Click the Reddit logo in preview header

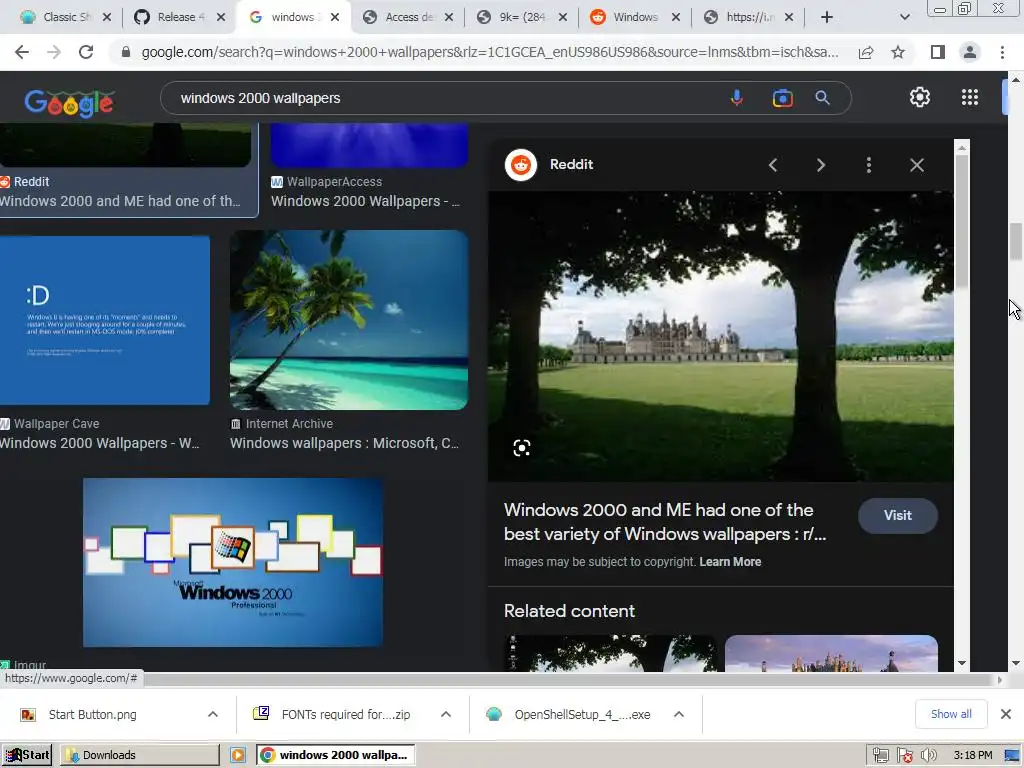(x=520, y=165)
